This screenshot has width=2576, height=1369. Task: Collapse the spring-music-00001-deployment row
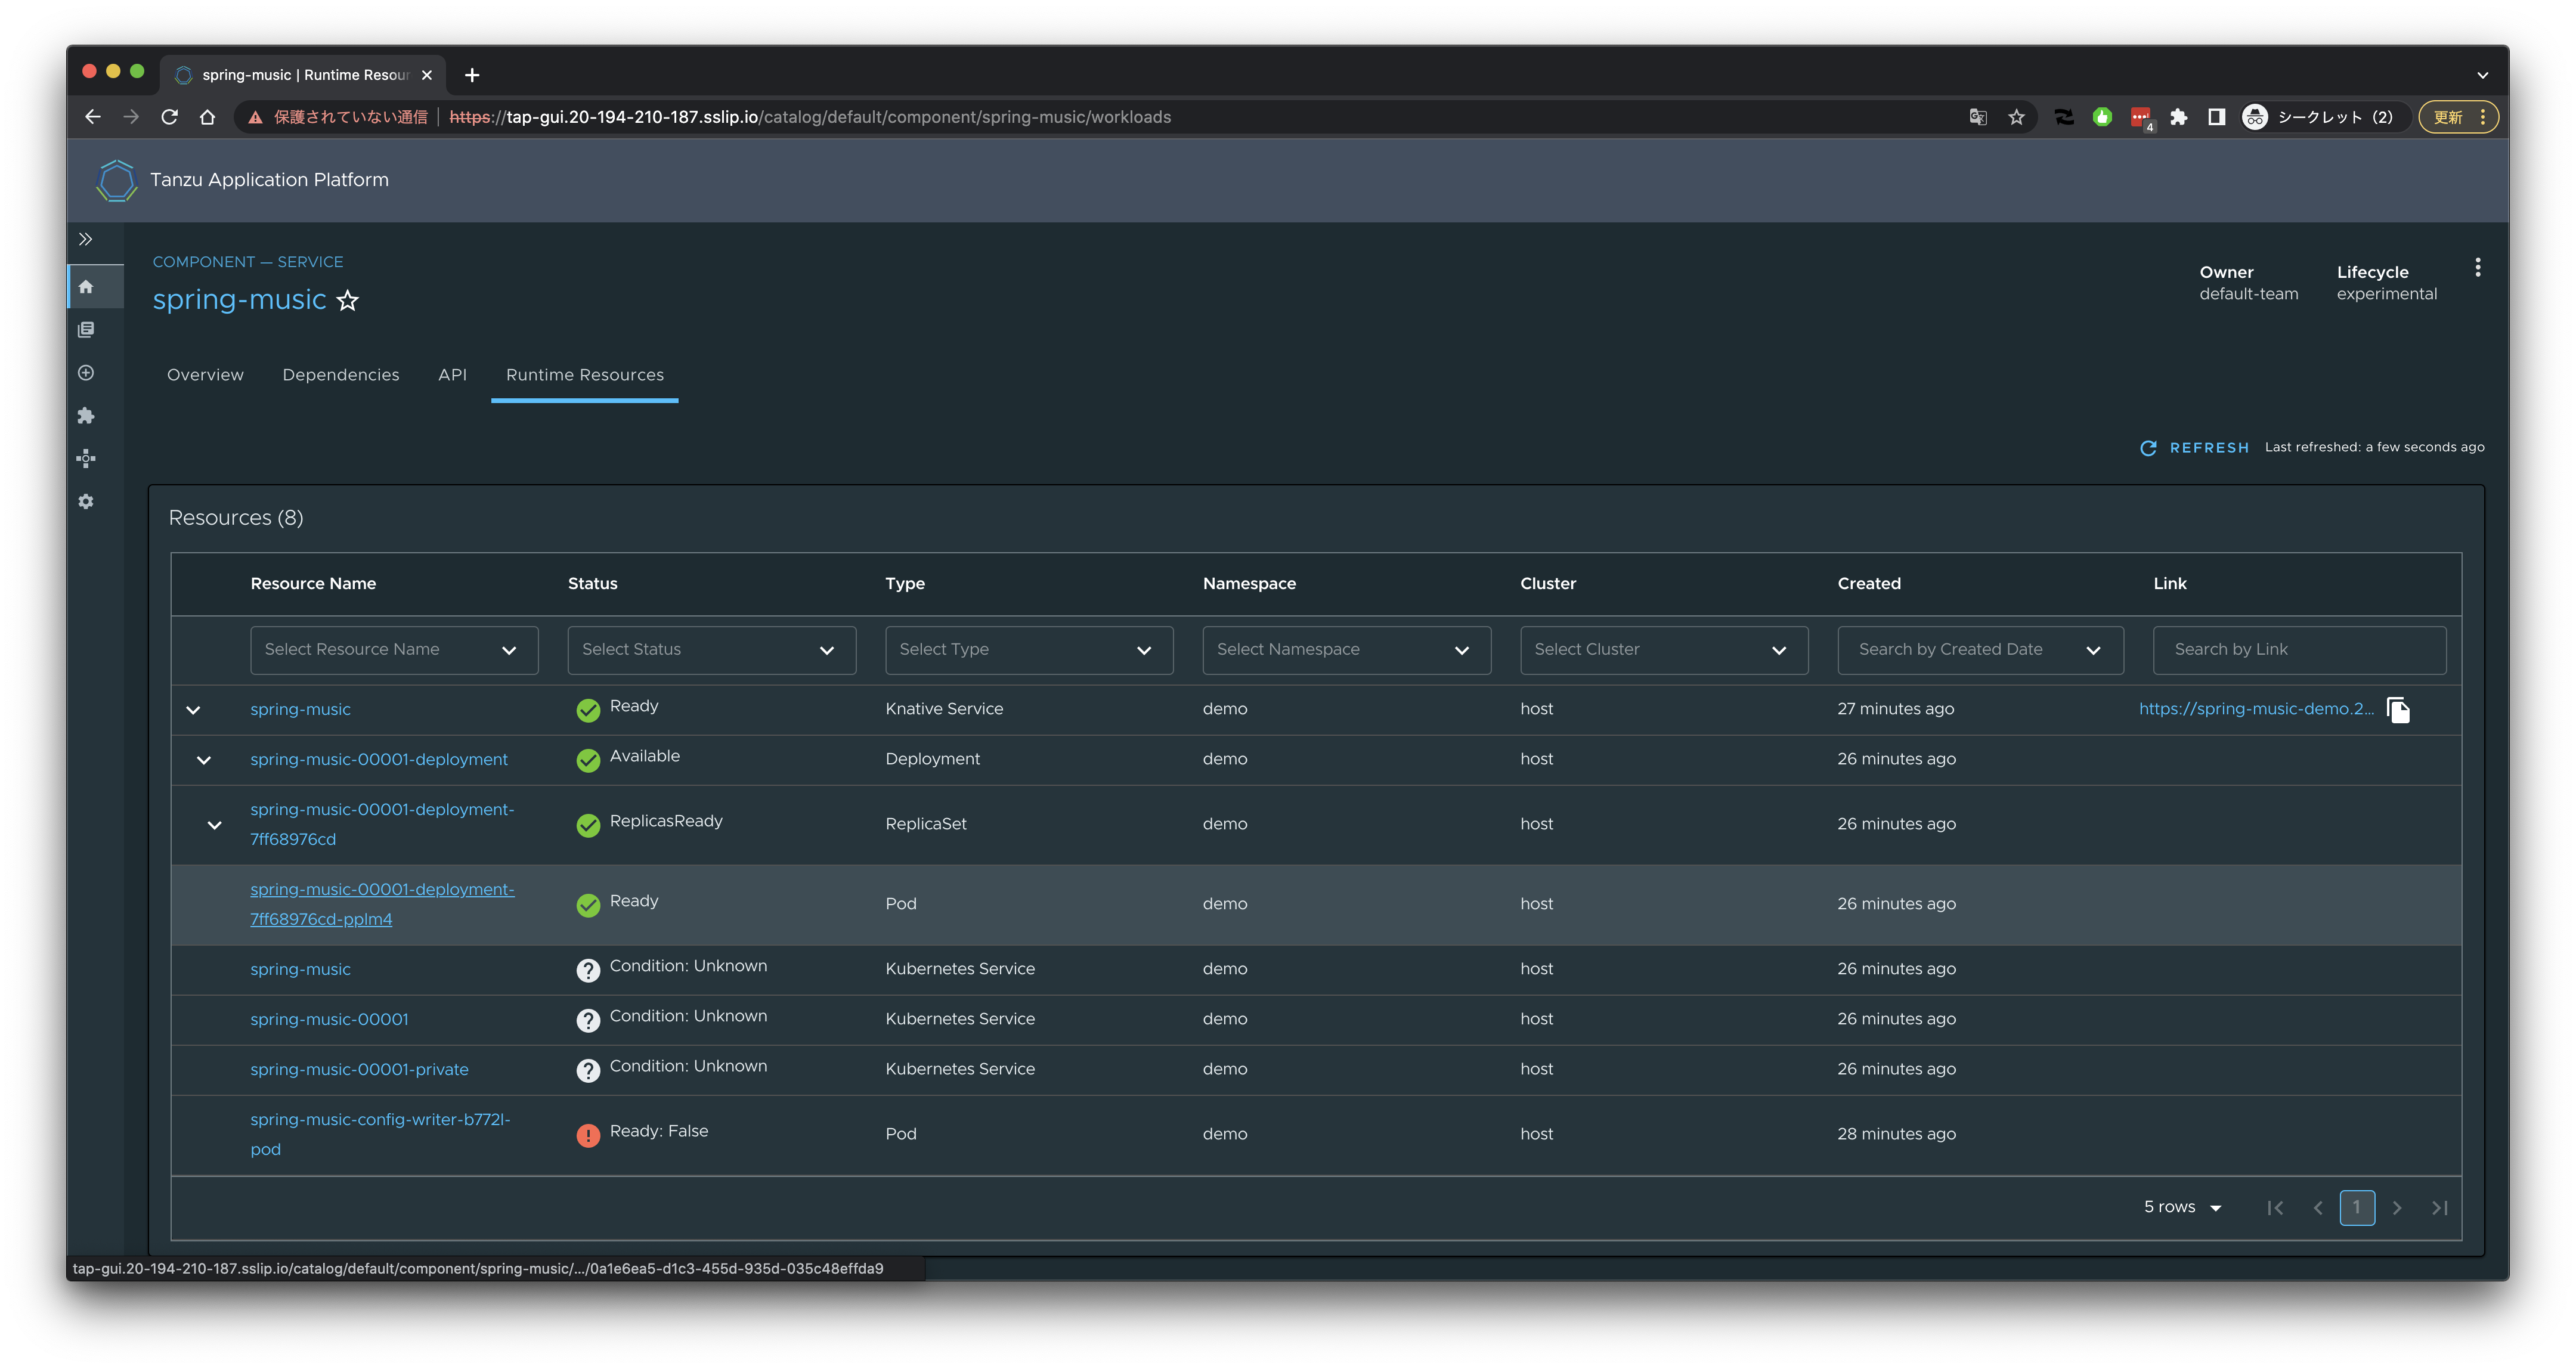click(x=204, y=760)
